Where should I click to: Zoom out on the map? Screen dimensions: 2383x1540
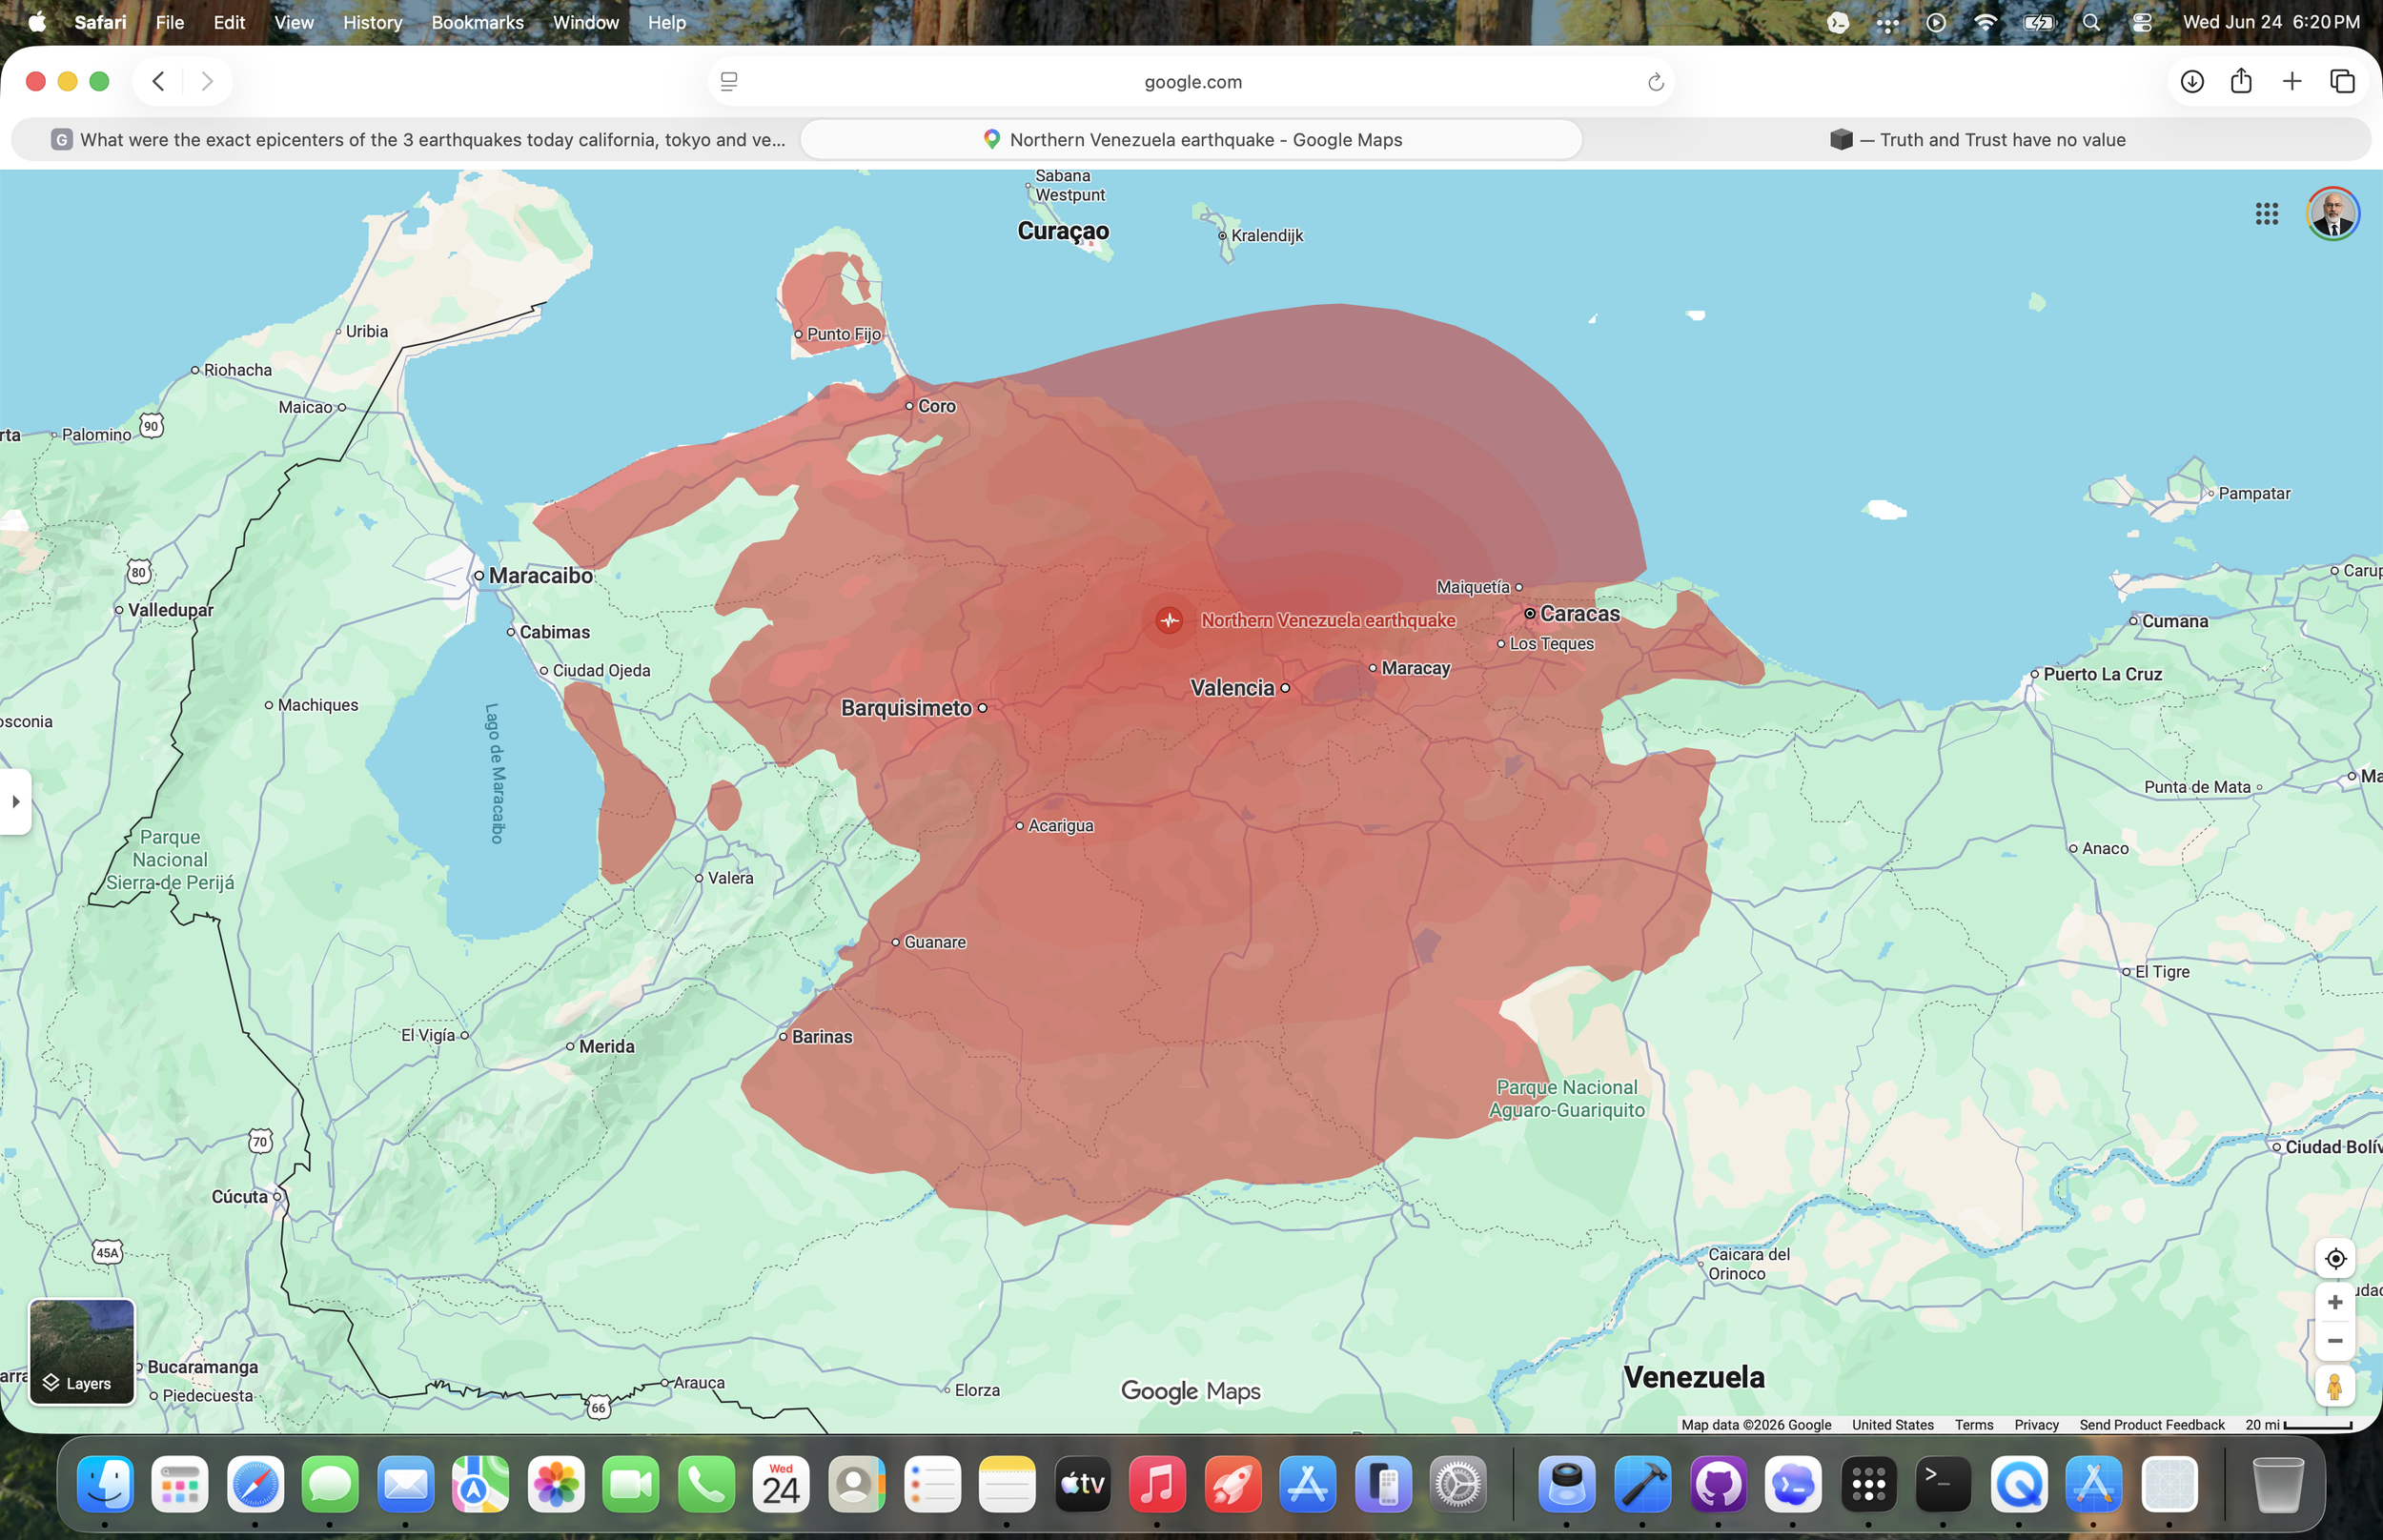coord(2334,1341)
